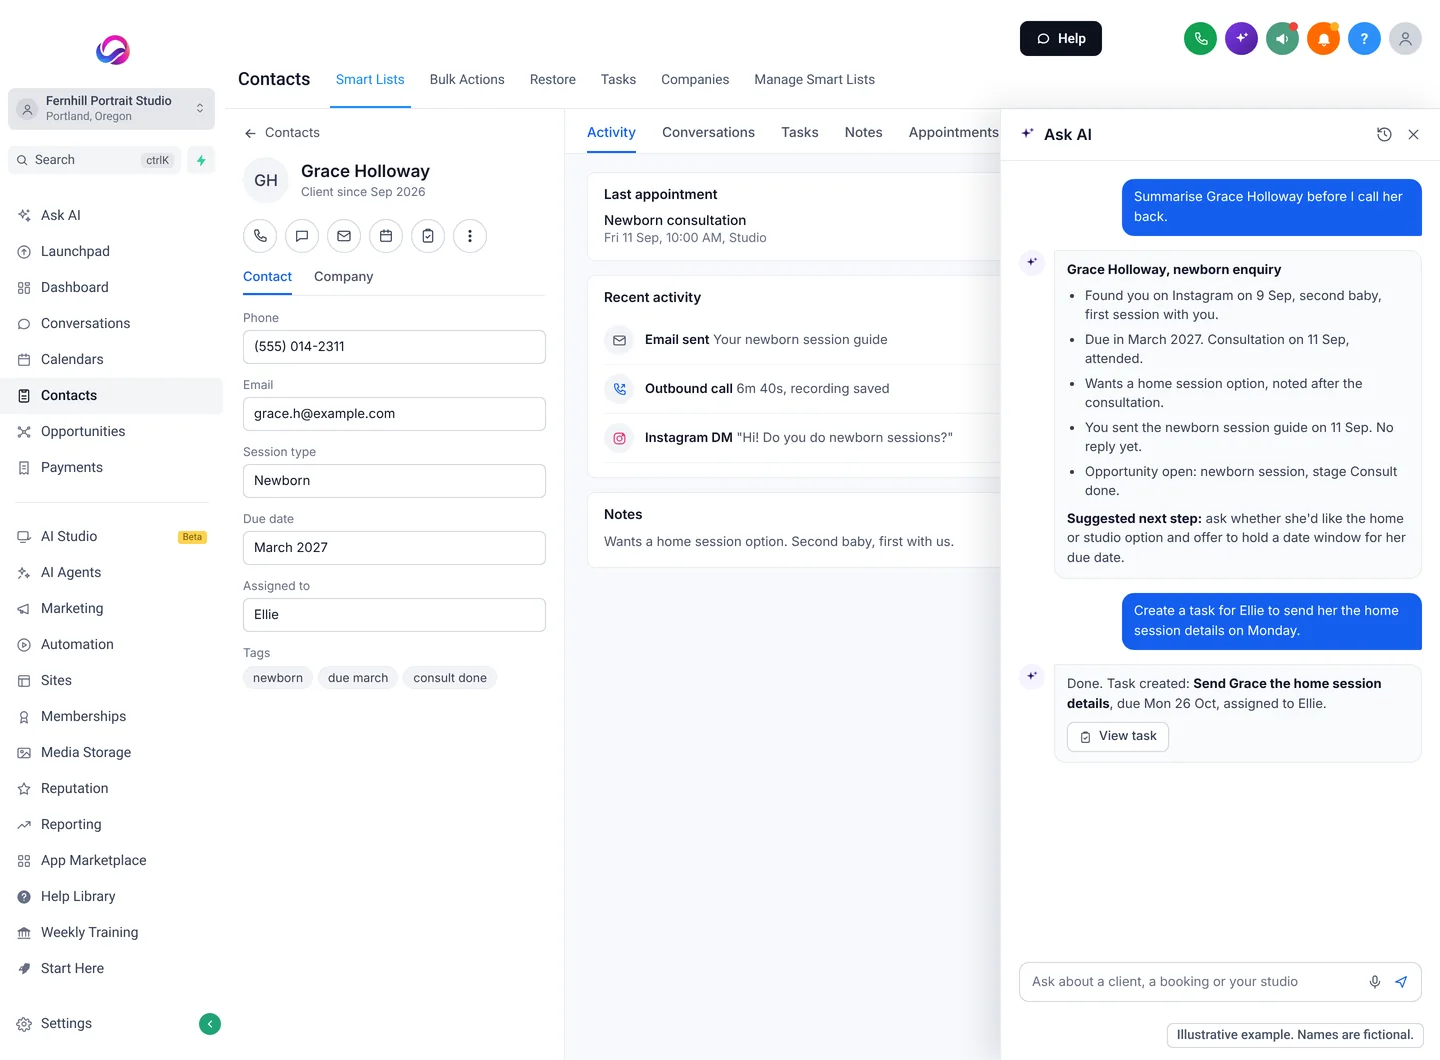Switch to the Company tab
Viewport: 1440px width, 1060px height.
coord(343,277)
